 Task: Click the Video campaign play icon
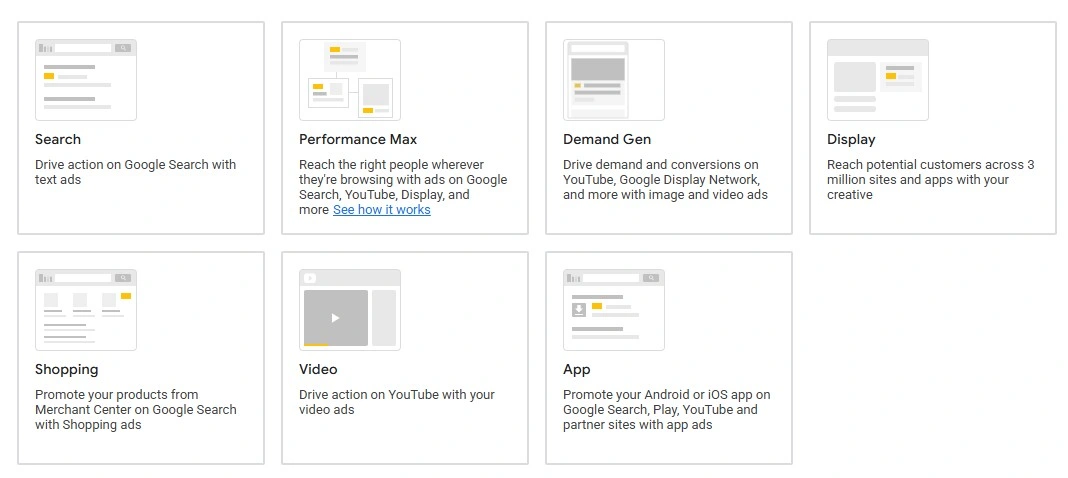coord(336,318)
